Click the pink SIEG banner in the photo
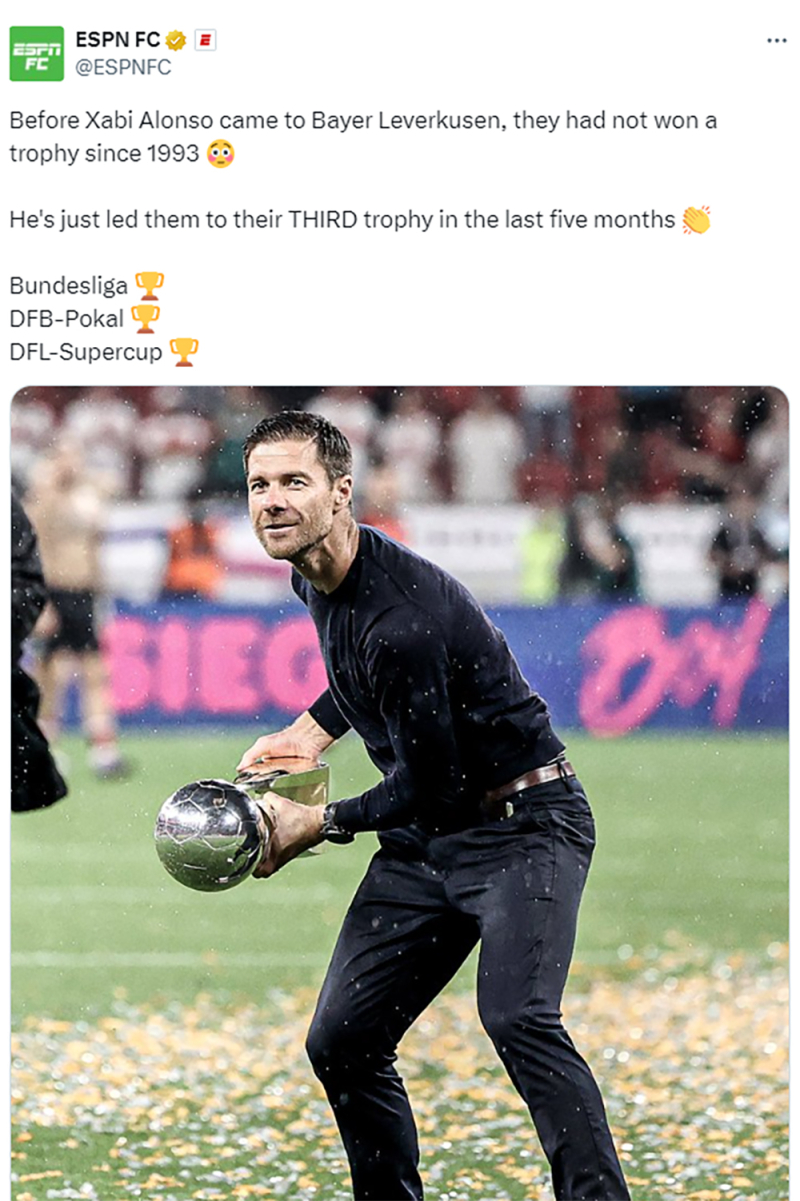This screenshot has width=800, height=1201. point(214,662)
